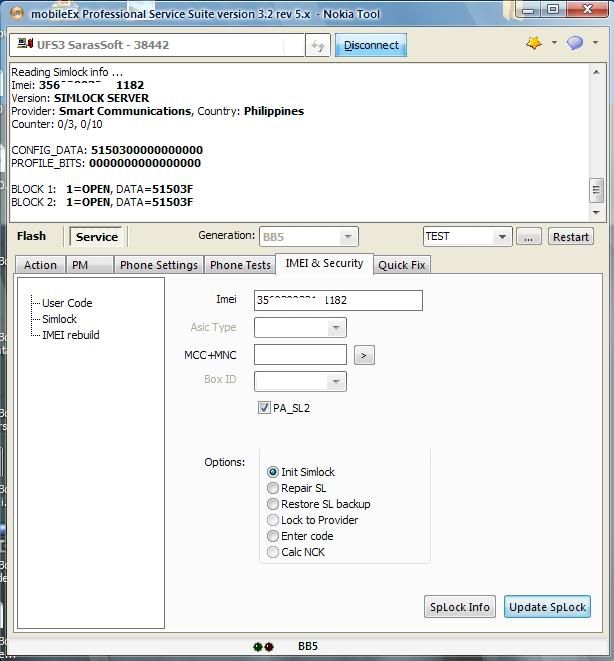Click the BLOCK 1 line in the log
Image resolution: width=614 pixels, height=661 pixels.
[102, 189]
